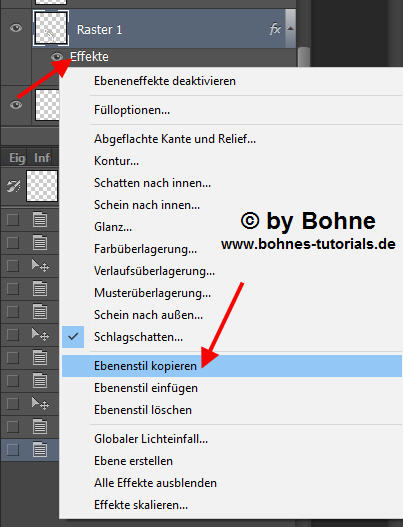Select the document icon in highlighted history state

[x=40, y=450]
